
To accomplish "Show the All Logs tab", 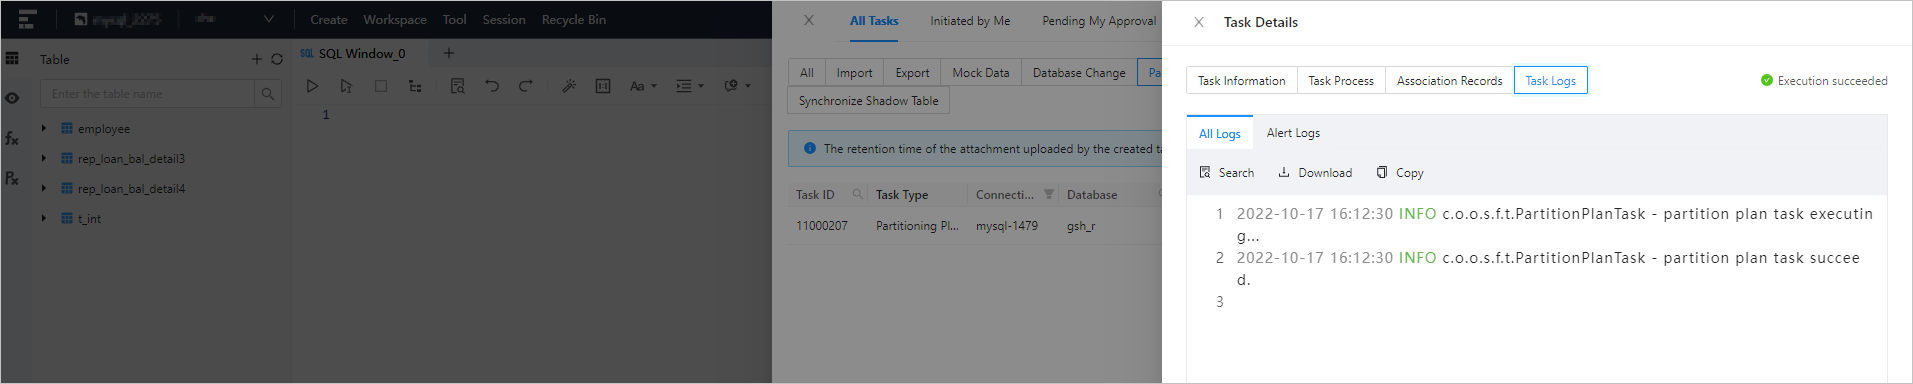I will click(1219, 134).
